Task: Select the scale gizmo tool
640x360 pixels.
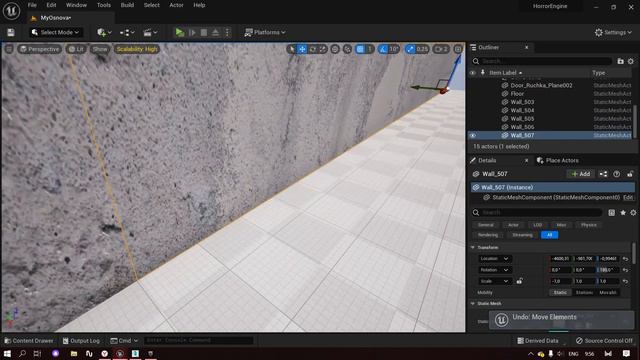Action: coord(323,49)
